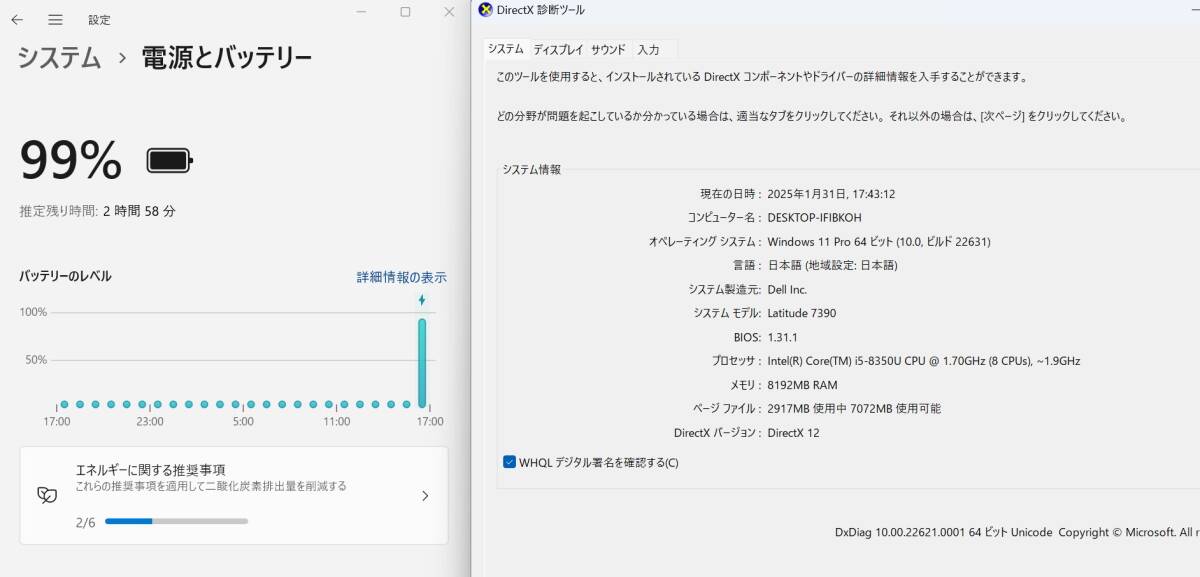Image resolution: width=1200 pixels, height=577 pixels.
Task: Close the Settings window
Action: click(449, 12)
